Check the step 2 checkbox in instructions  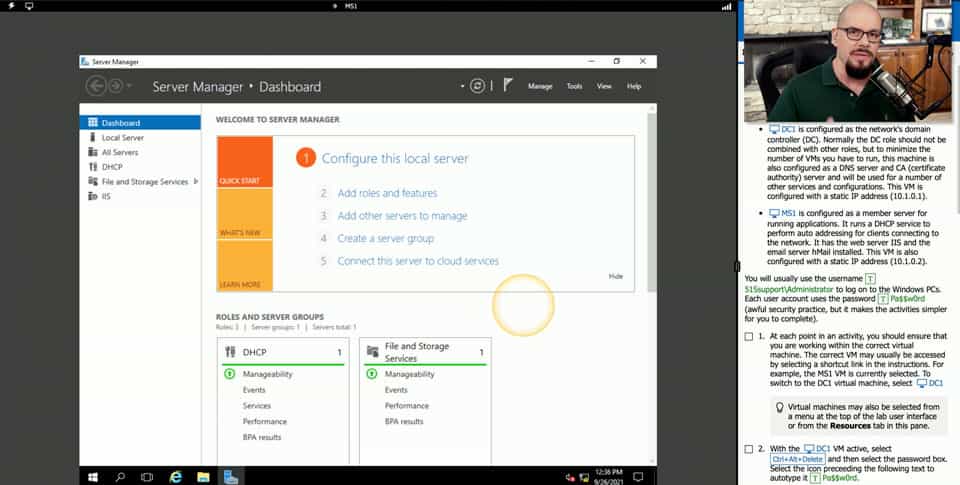click(x=750, y=449)
